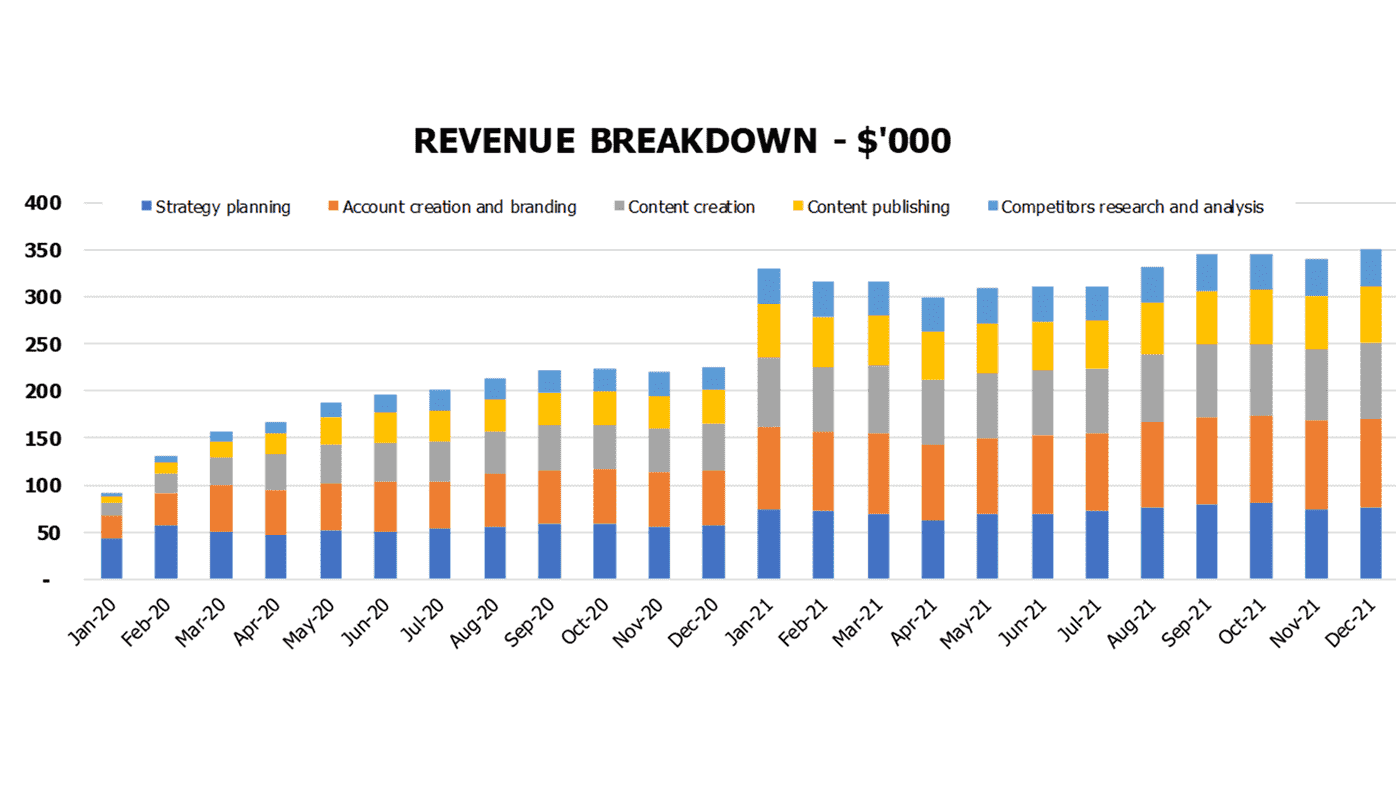Click the 200 y-axis value
Image resolution: width=1396 pixels, height=786 pixels.
[x=43, y=391]
